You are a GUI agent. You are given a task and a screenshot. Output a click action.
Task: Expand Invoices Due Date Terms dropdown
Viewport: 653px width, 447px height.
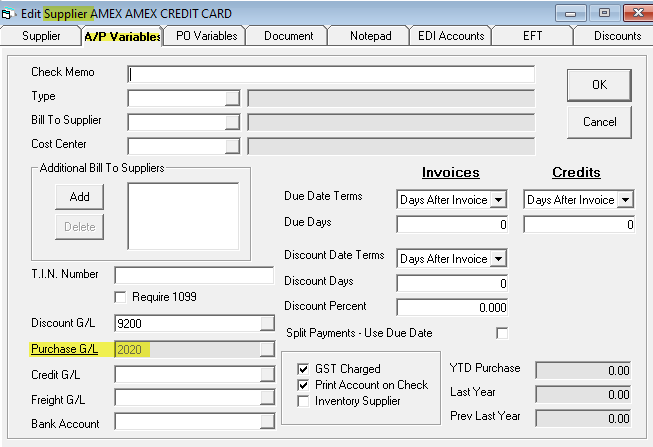498,200
